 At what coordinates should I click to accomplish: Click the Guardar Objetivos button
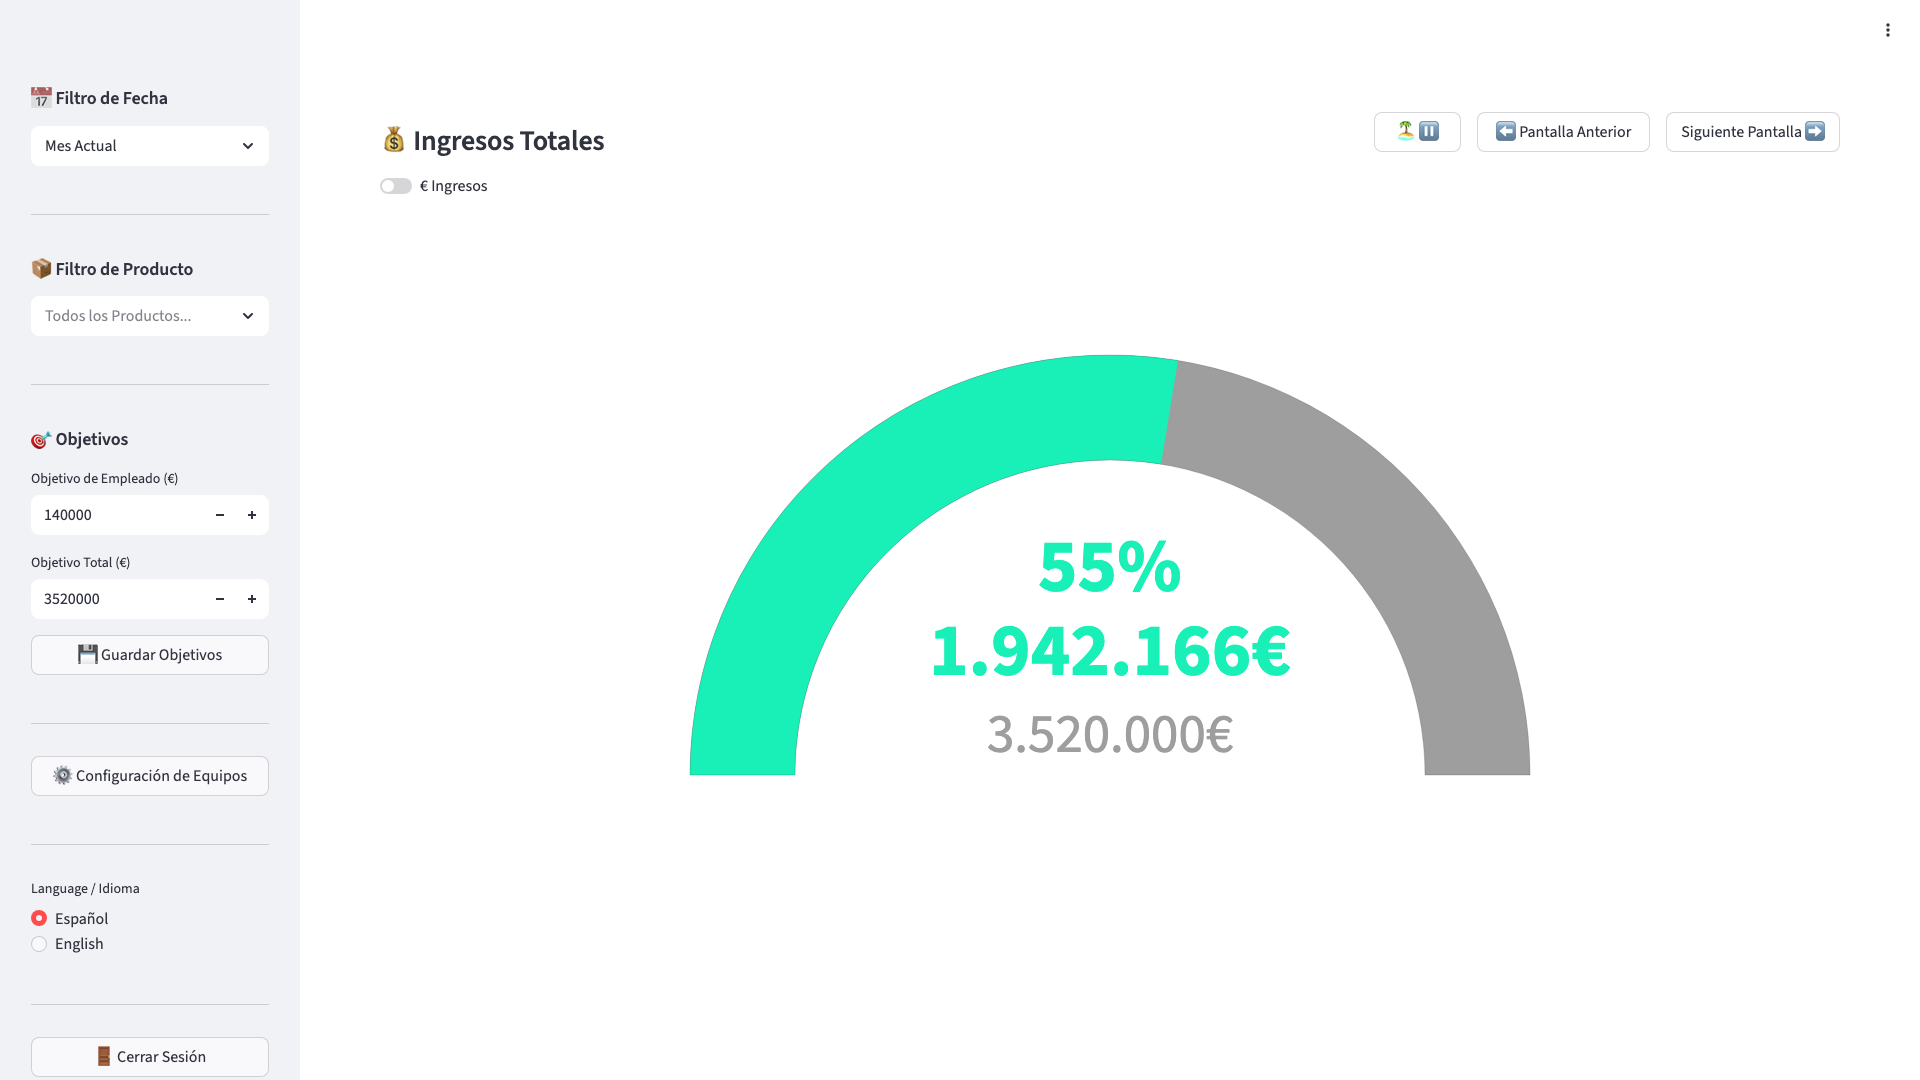[x=150, y=655]
